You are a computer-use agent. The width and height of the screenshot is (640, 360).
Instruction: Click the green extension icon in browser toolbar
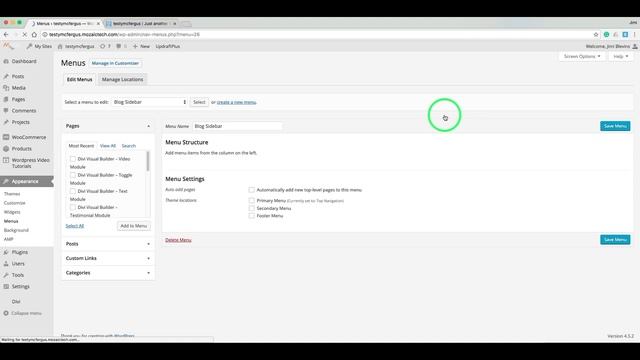(x=607, y=35)
